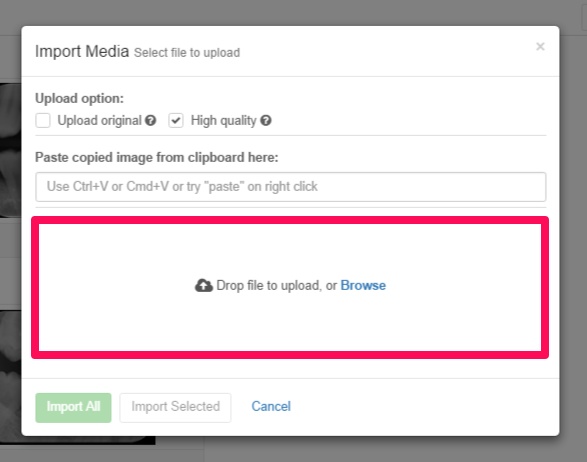
Task: Select the lower x-ray thumbnail behind dialog
Action: 10,374
